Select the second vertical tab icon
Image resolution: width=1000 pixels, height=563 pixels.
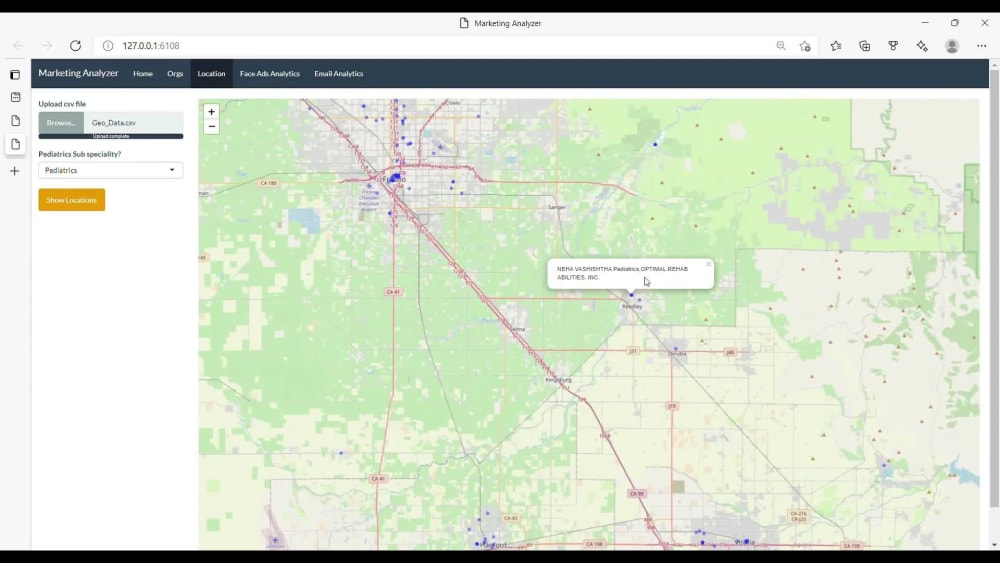tap(15, 97)
